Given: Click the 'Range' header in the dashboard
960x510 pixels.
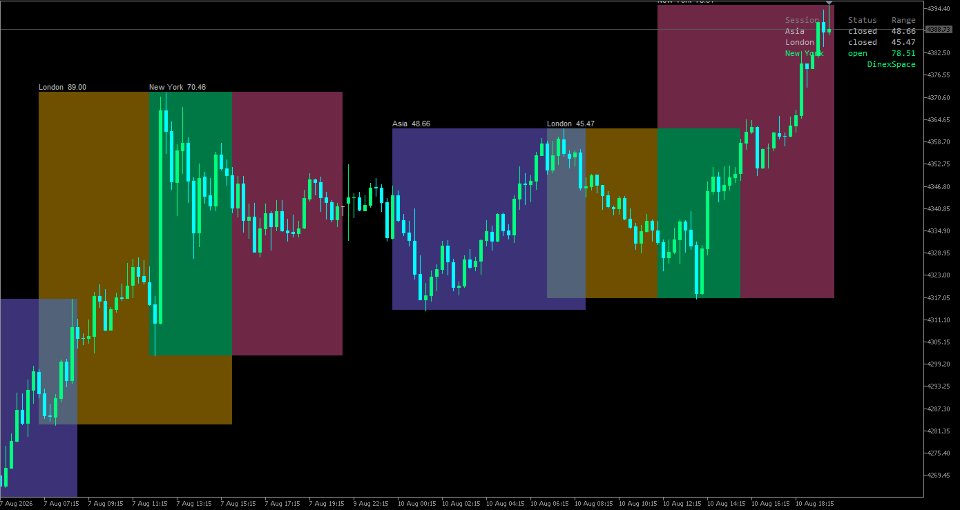Looking at the screenshot, I should 904,20.
